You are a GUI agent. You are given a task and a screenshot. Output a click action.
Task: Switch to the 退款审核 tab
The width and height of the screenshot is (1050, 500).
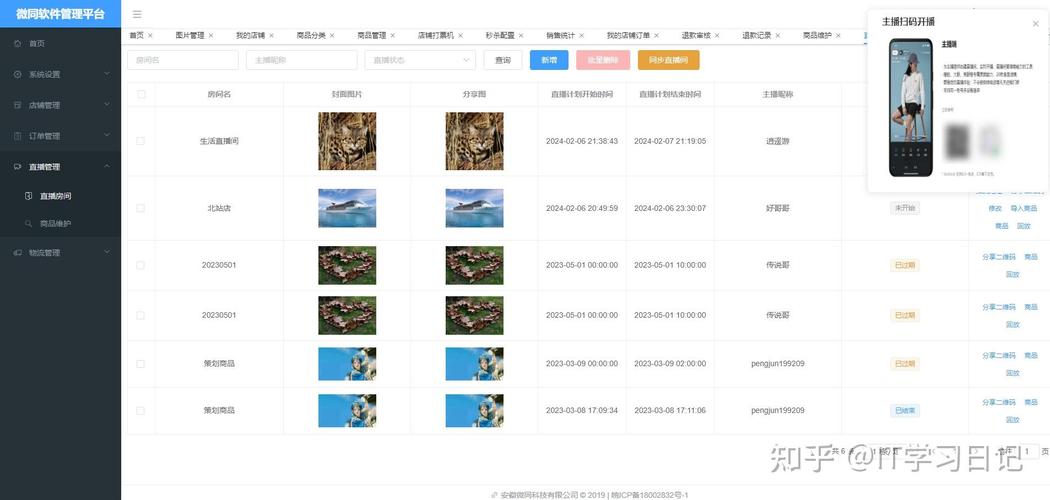(x=696, y=35)
